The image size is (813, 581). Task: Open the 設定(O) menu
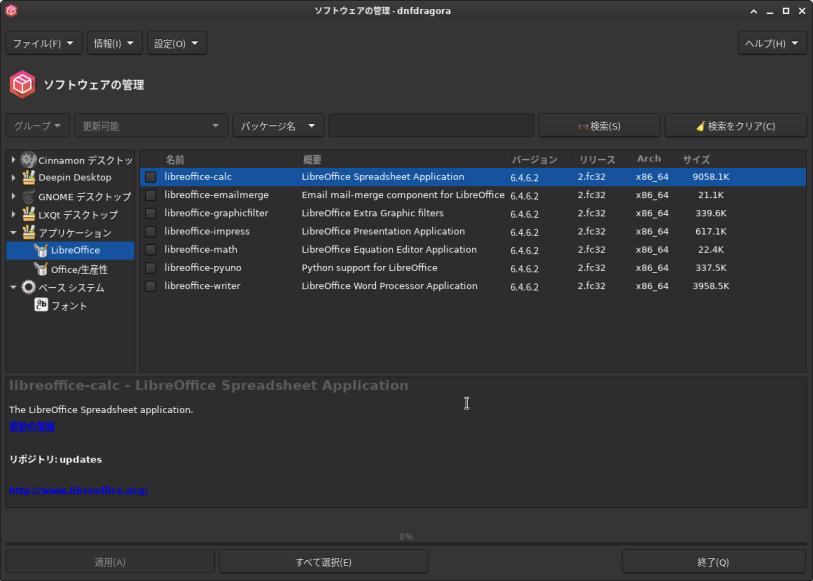coord(176,43)
